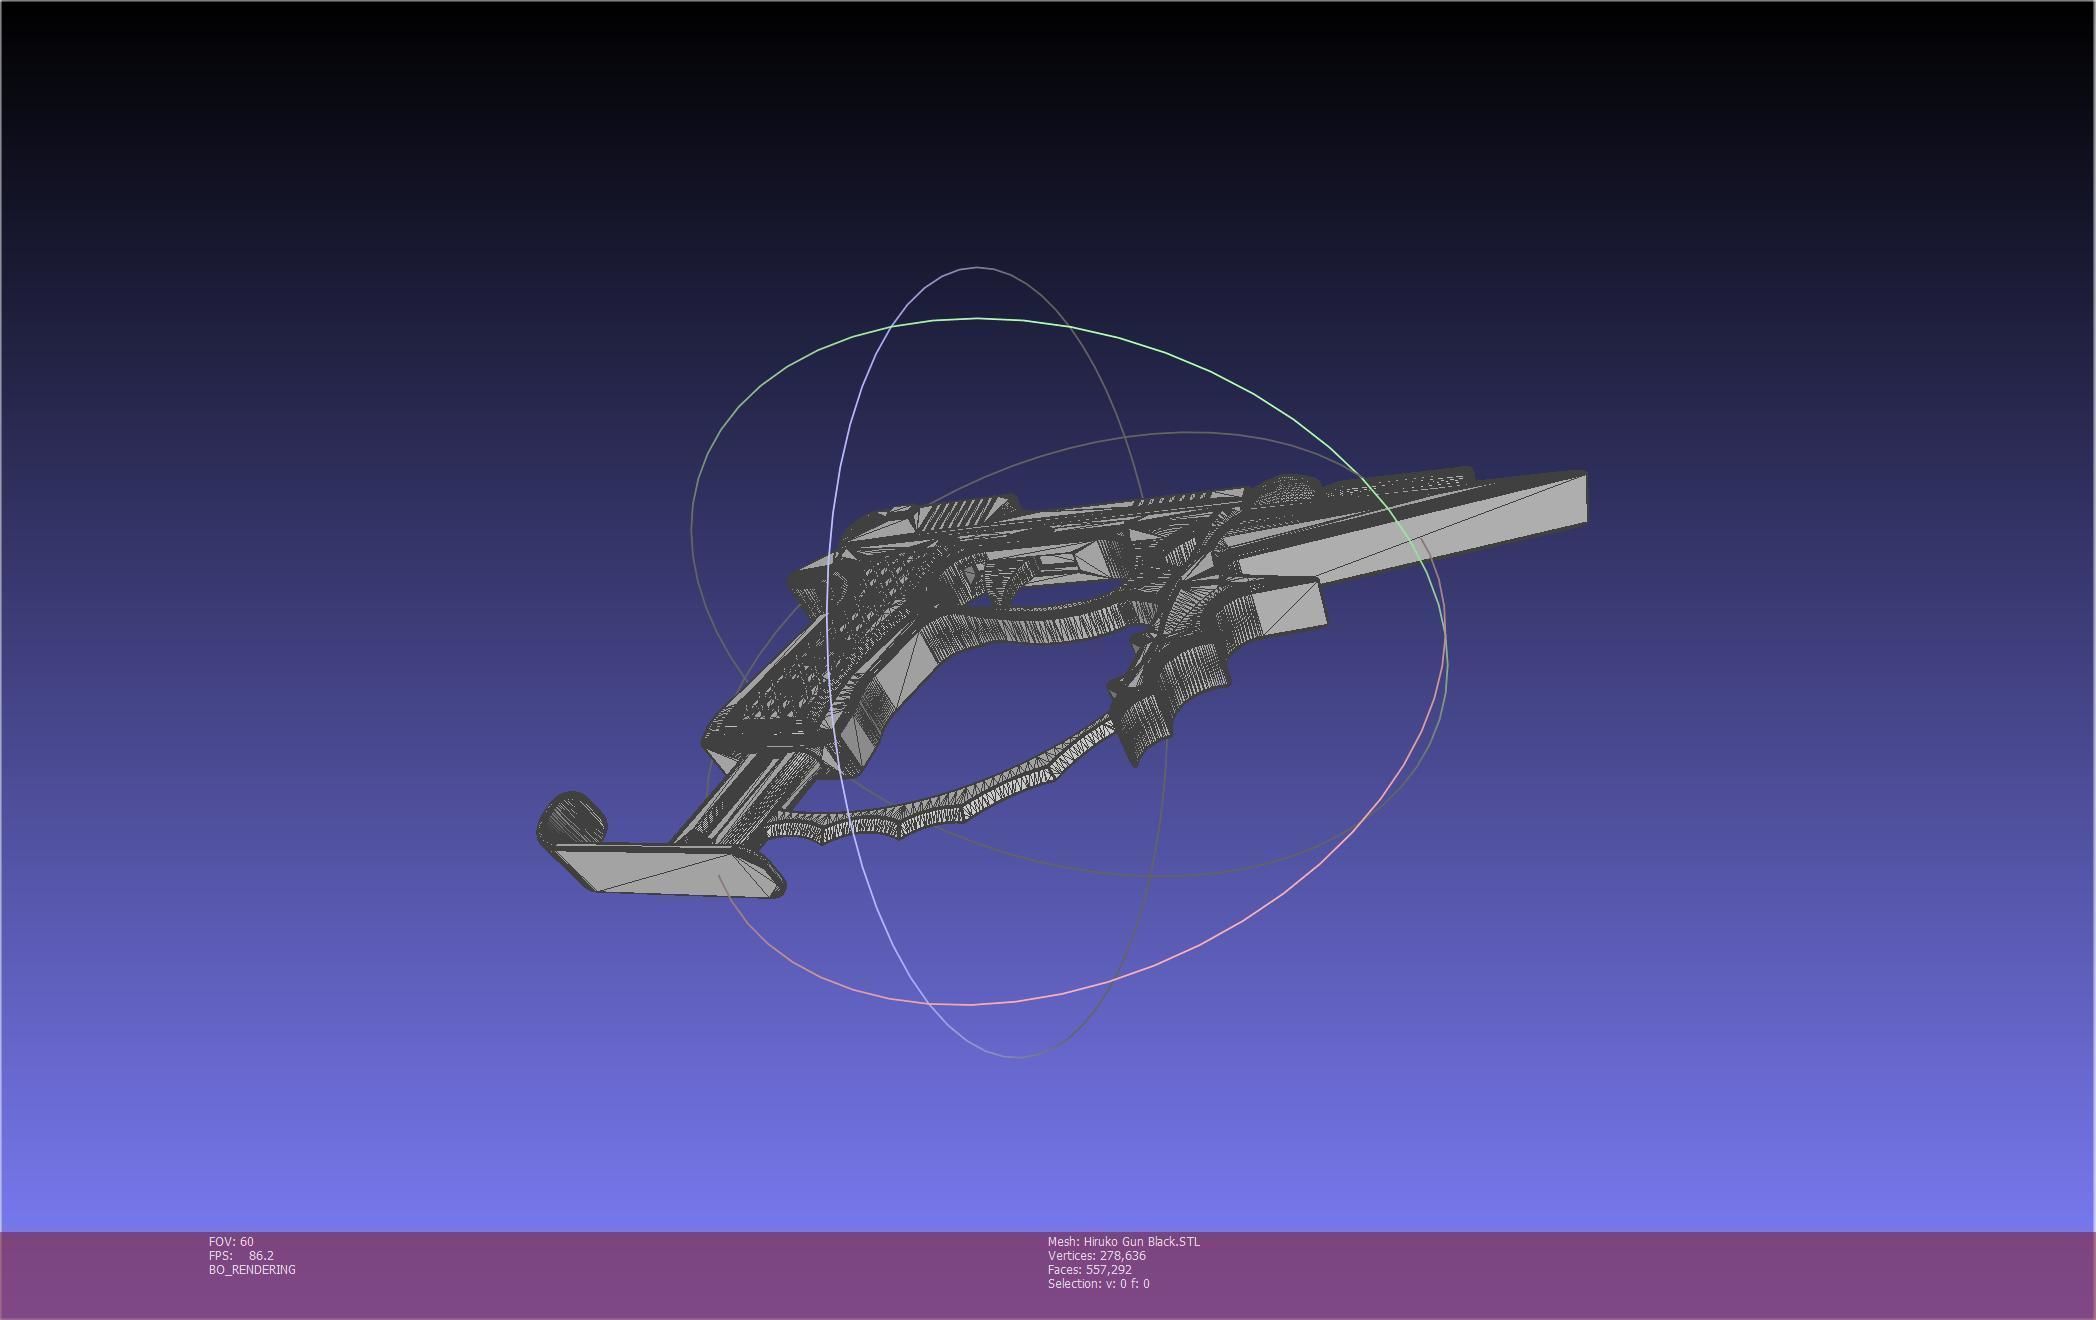Click the FOV: 60 readout
2096x1320 pixels.
pyautogui.click(x=231, y=1241)
